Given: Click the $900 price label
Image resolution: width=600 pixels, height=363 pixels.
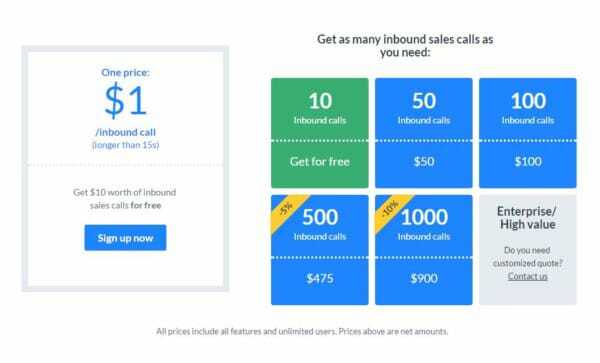Looking at the screenshot, I should [x=424, y=278].
